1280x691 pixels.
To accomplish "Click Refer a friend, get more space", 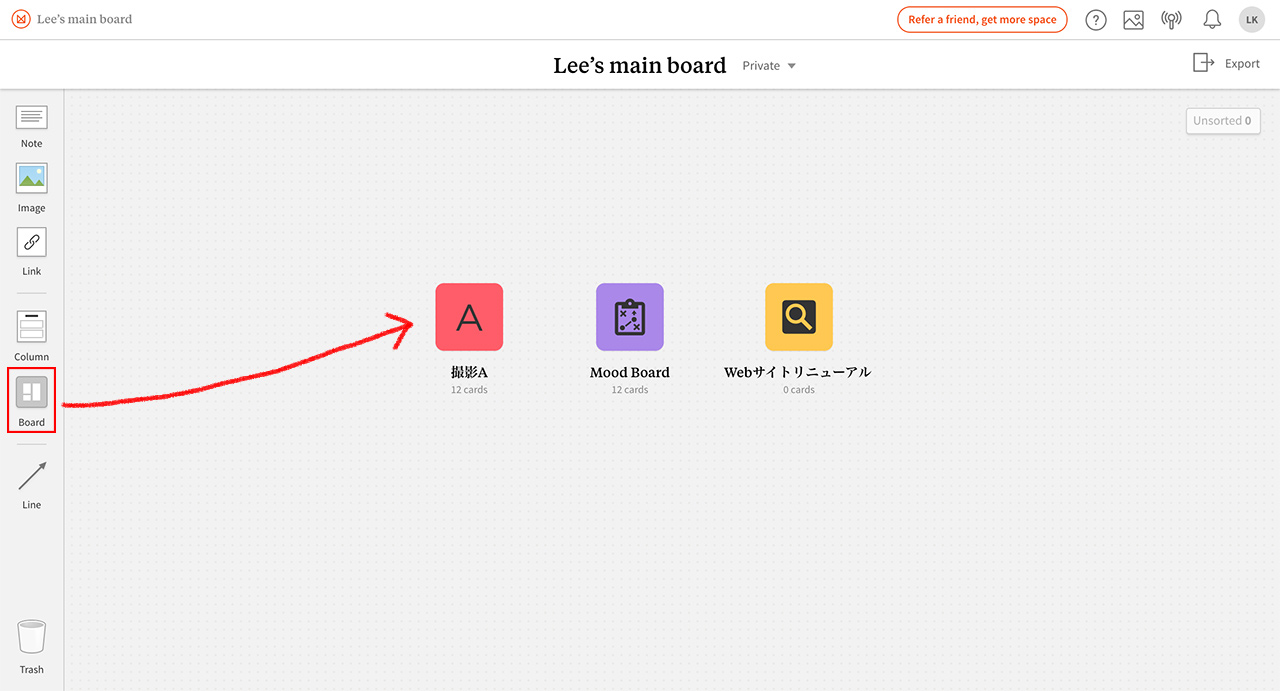I will coord(982,20).
